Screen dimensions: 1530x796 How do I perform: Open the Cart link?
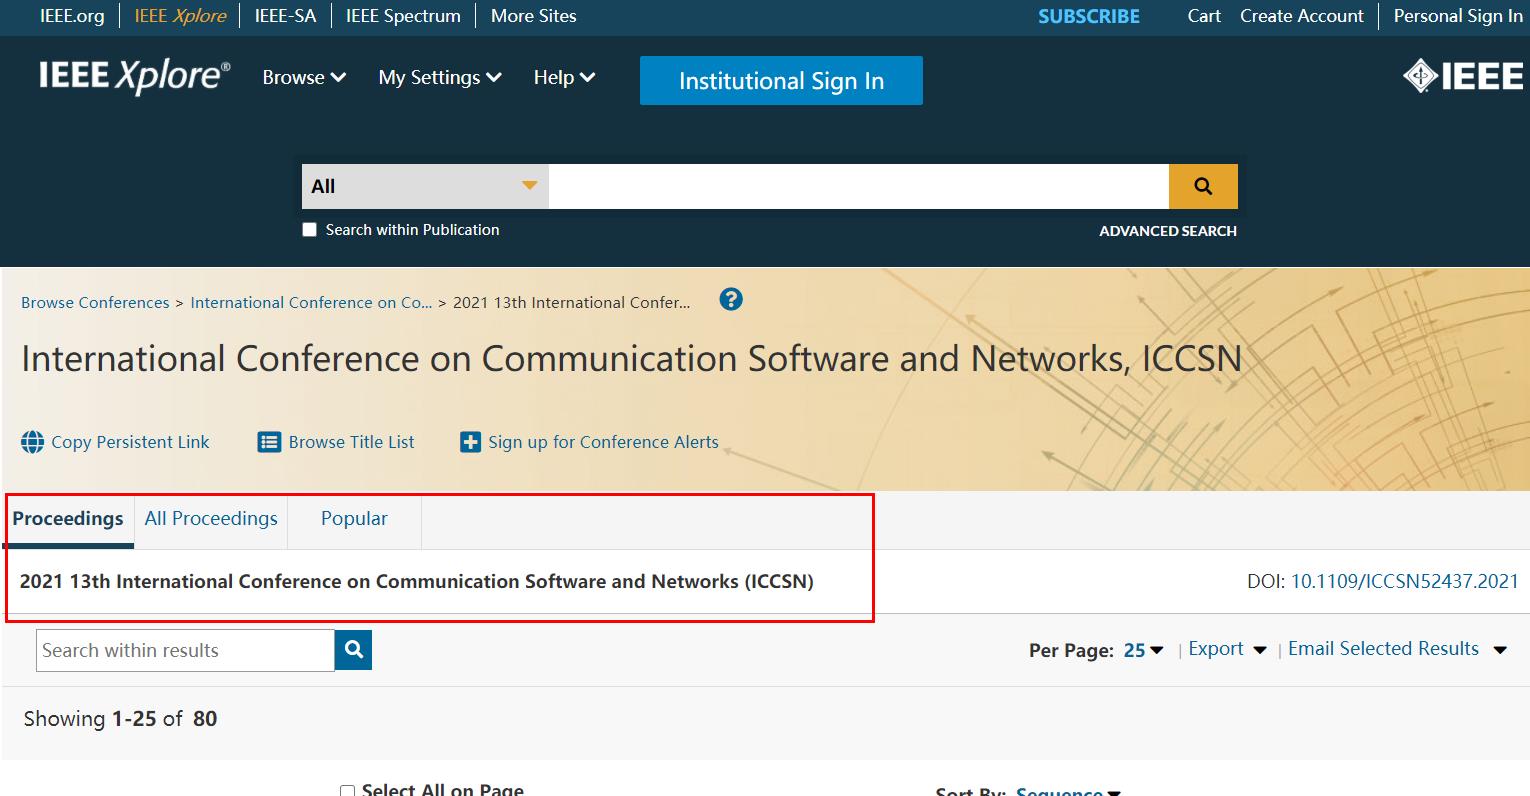pyautogui.click(x=1204, y=16)
